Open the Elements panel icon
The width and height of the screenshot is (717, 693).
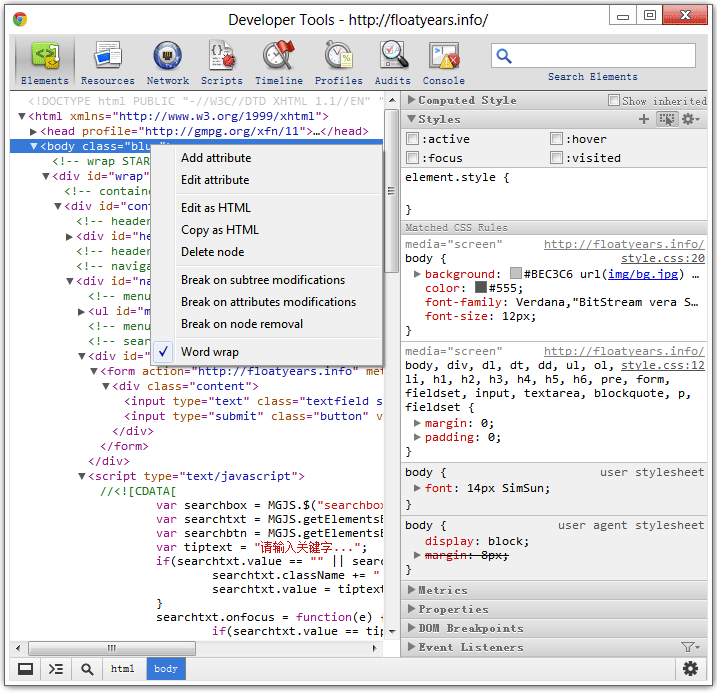[x=45, y=55]
